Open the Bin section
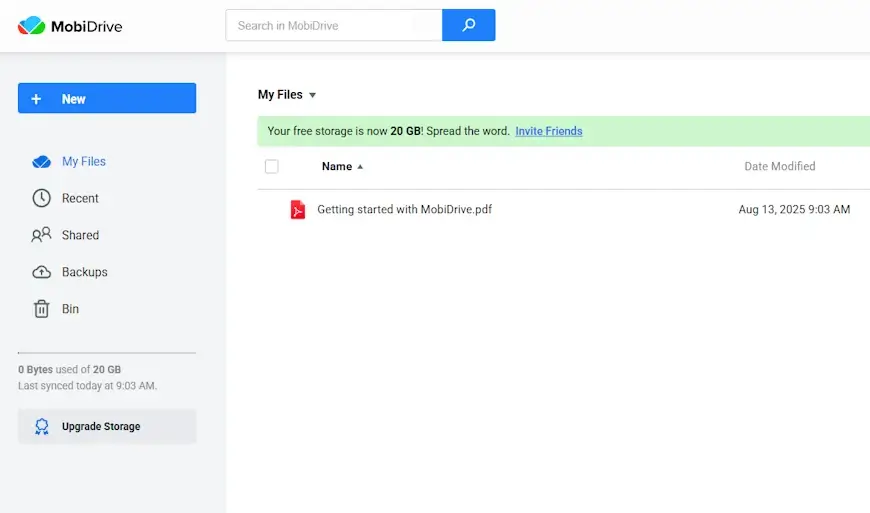The height and width of the screenshot is (513, 870). [x=55, y=309]
